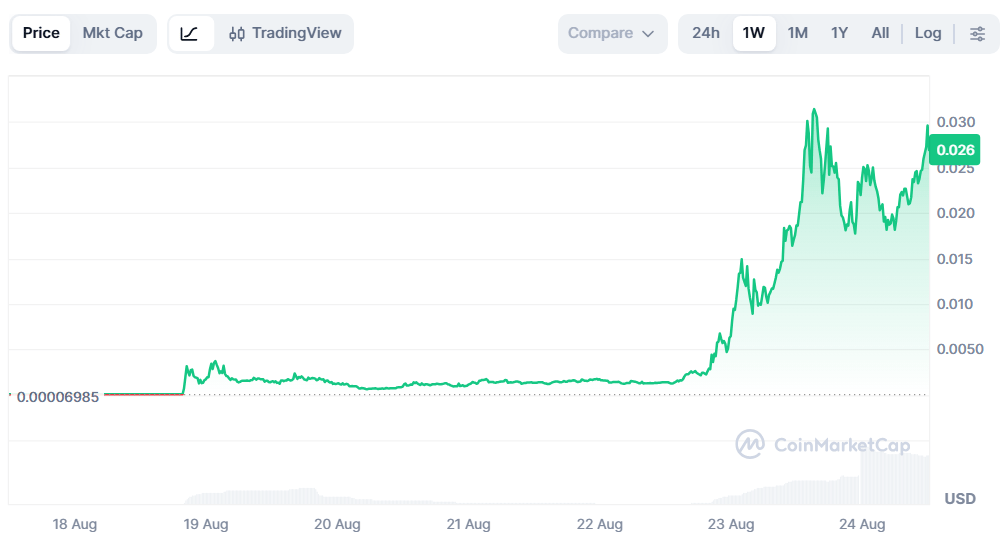Open chart settings sliders icon
The image size is (1001, 553).
977,33
